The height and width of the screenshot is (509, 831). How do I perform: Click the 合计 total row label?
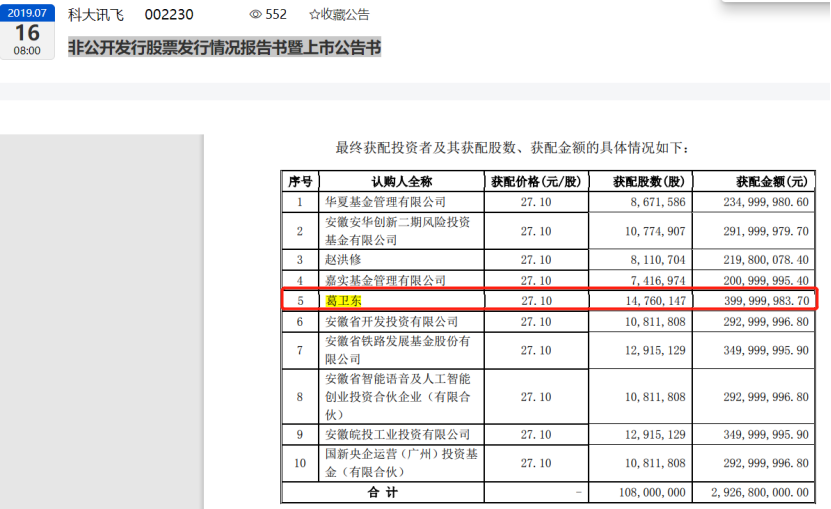click(x=383, y=493)
